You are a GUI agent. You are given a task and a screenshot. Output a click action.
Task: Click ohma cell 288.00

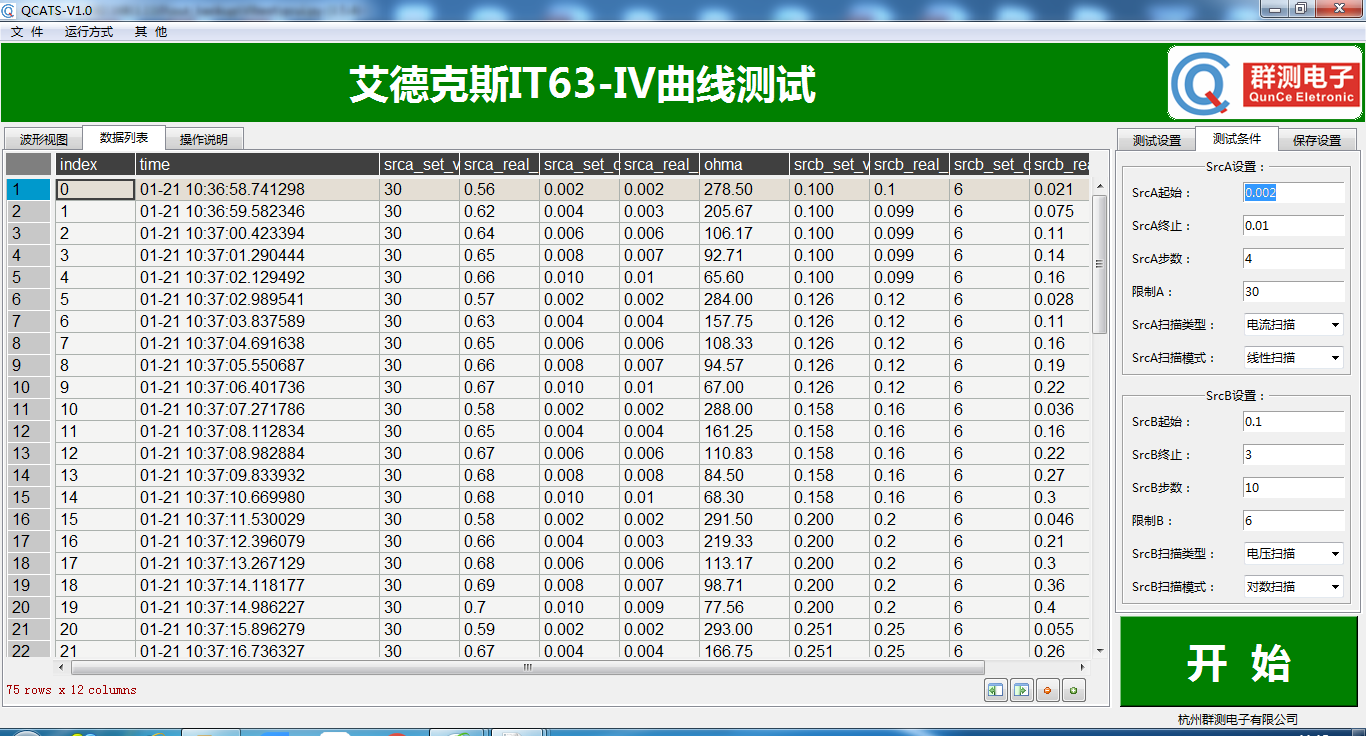click(x=744, y=409)
